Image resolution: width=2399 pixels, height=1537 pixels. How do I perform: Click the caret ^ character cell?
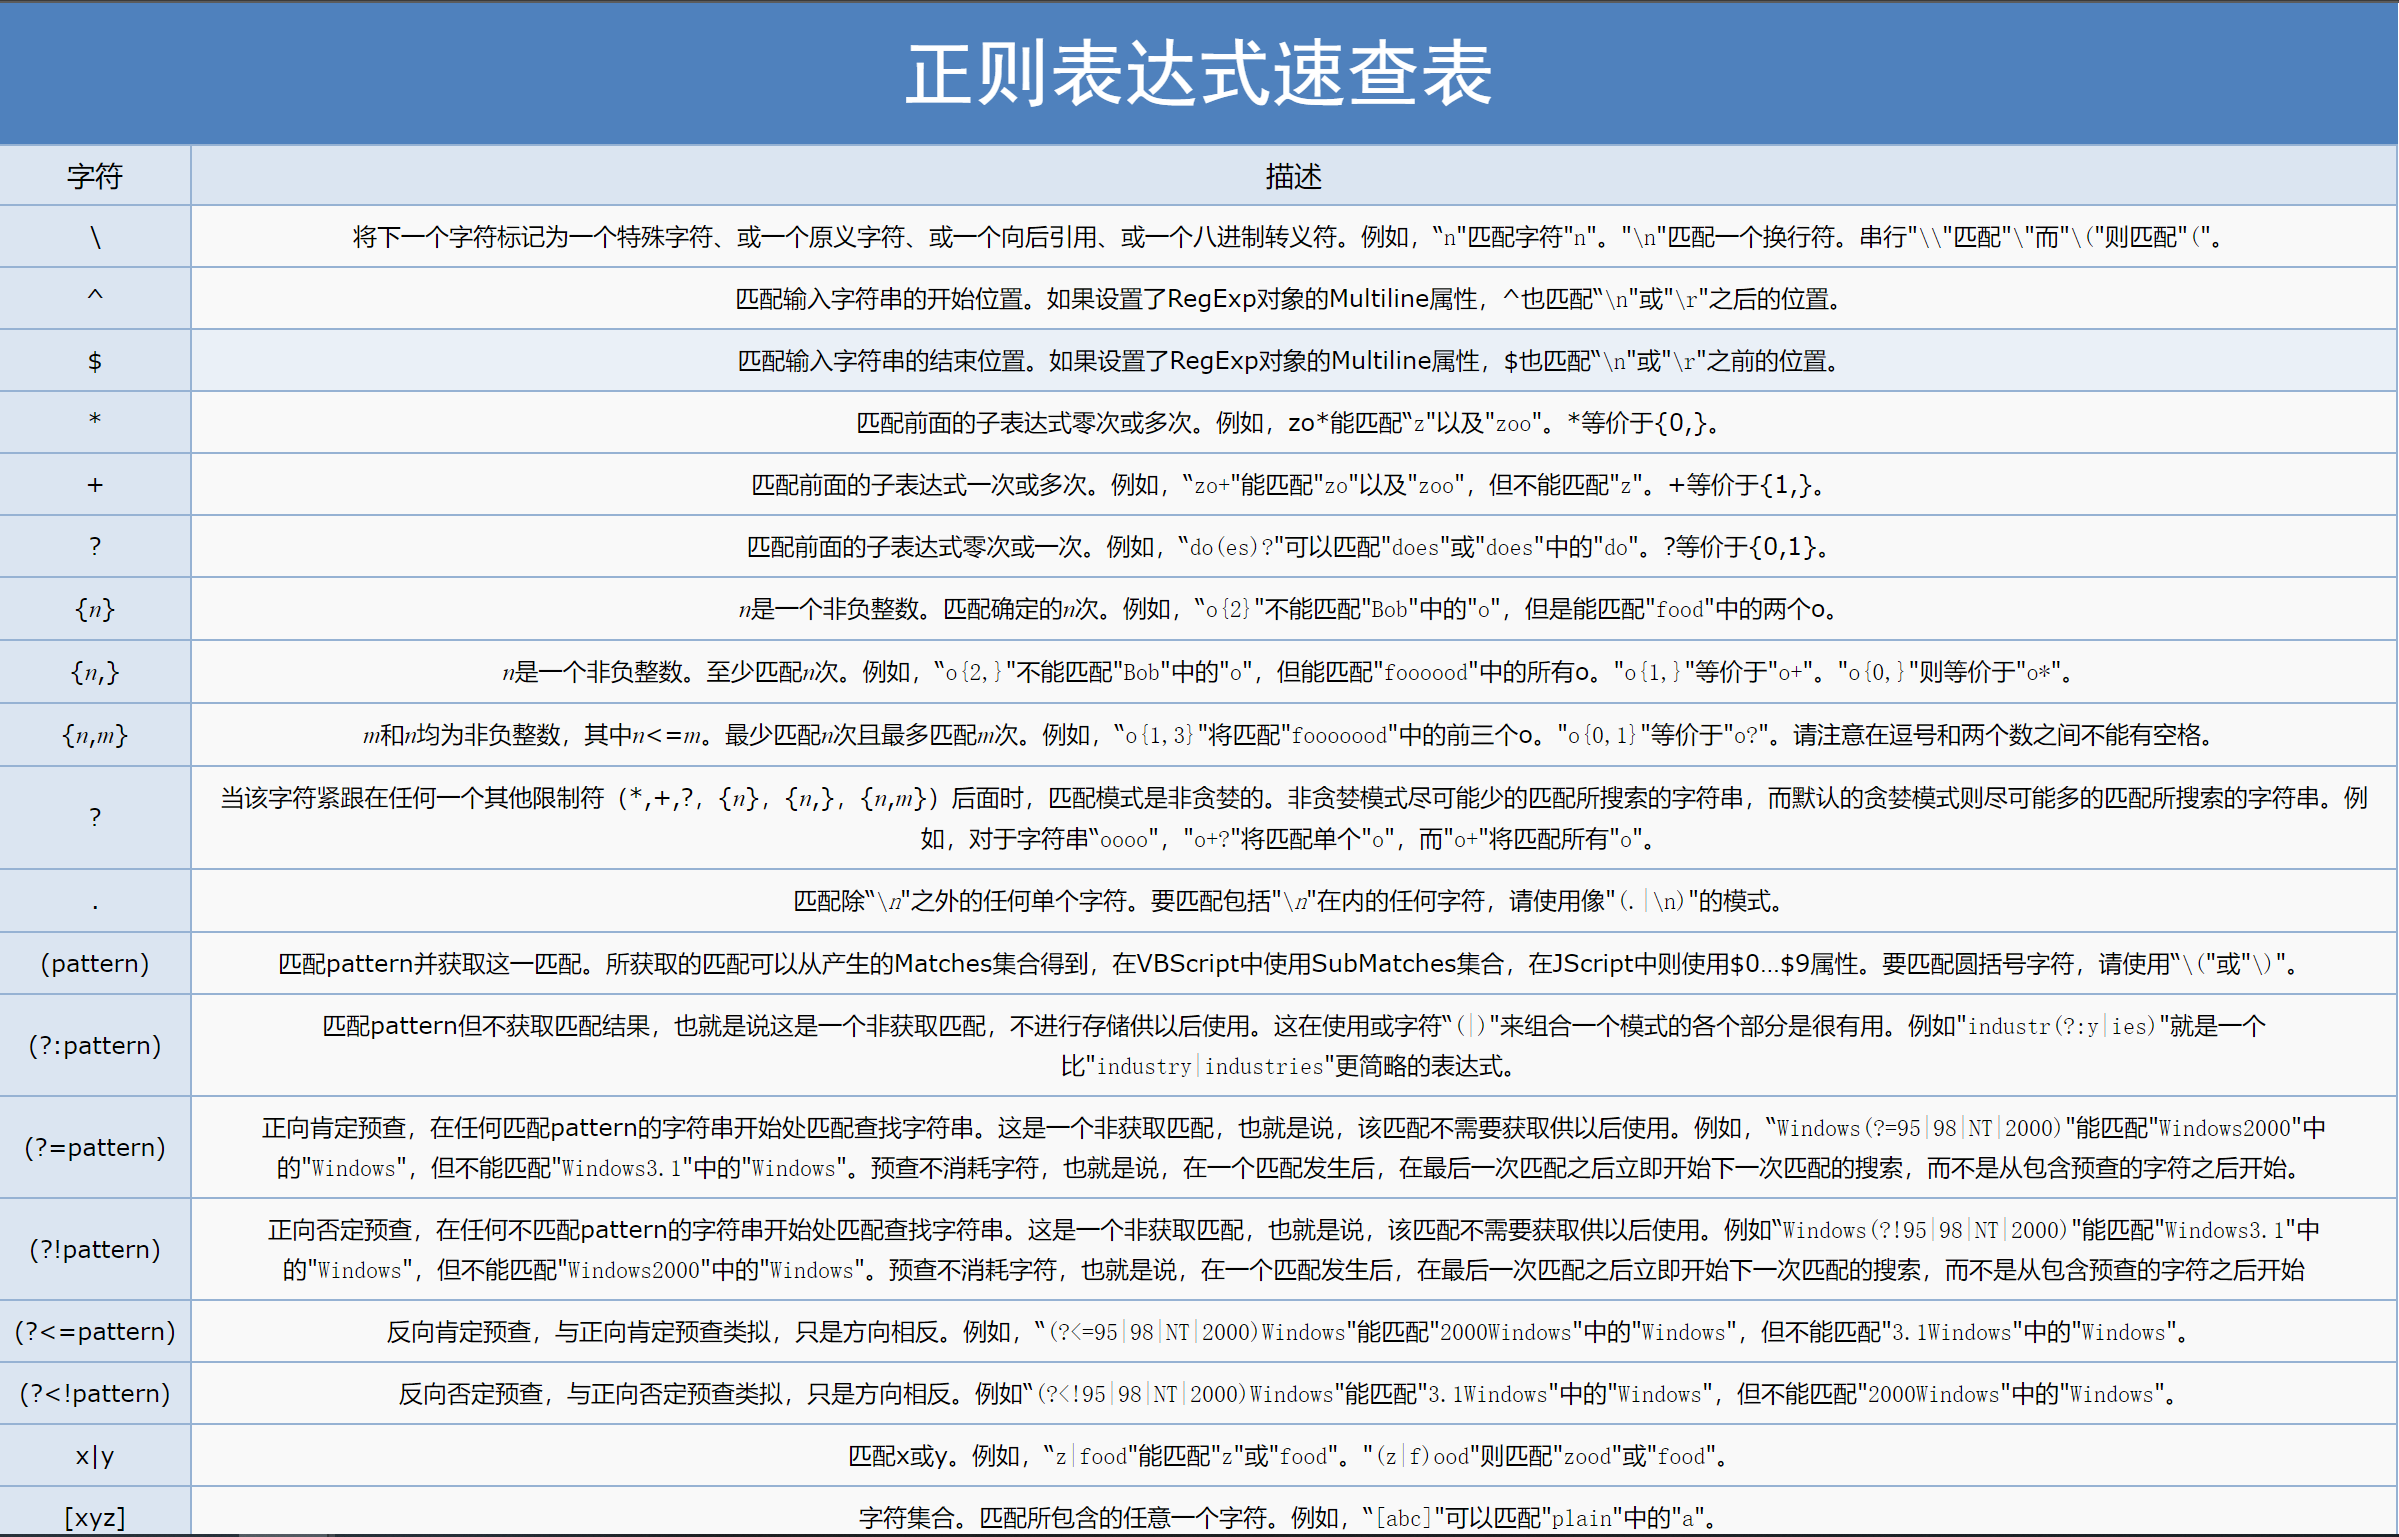[95, 298]
